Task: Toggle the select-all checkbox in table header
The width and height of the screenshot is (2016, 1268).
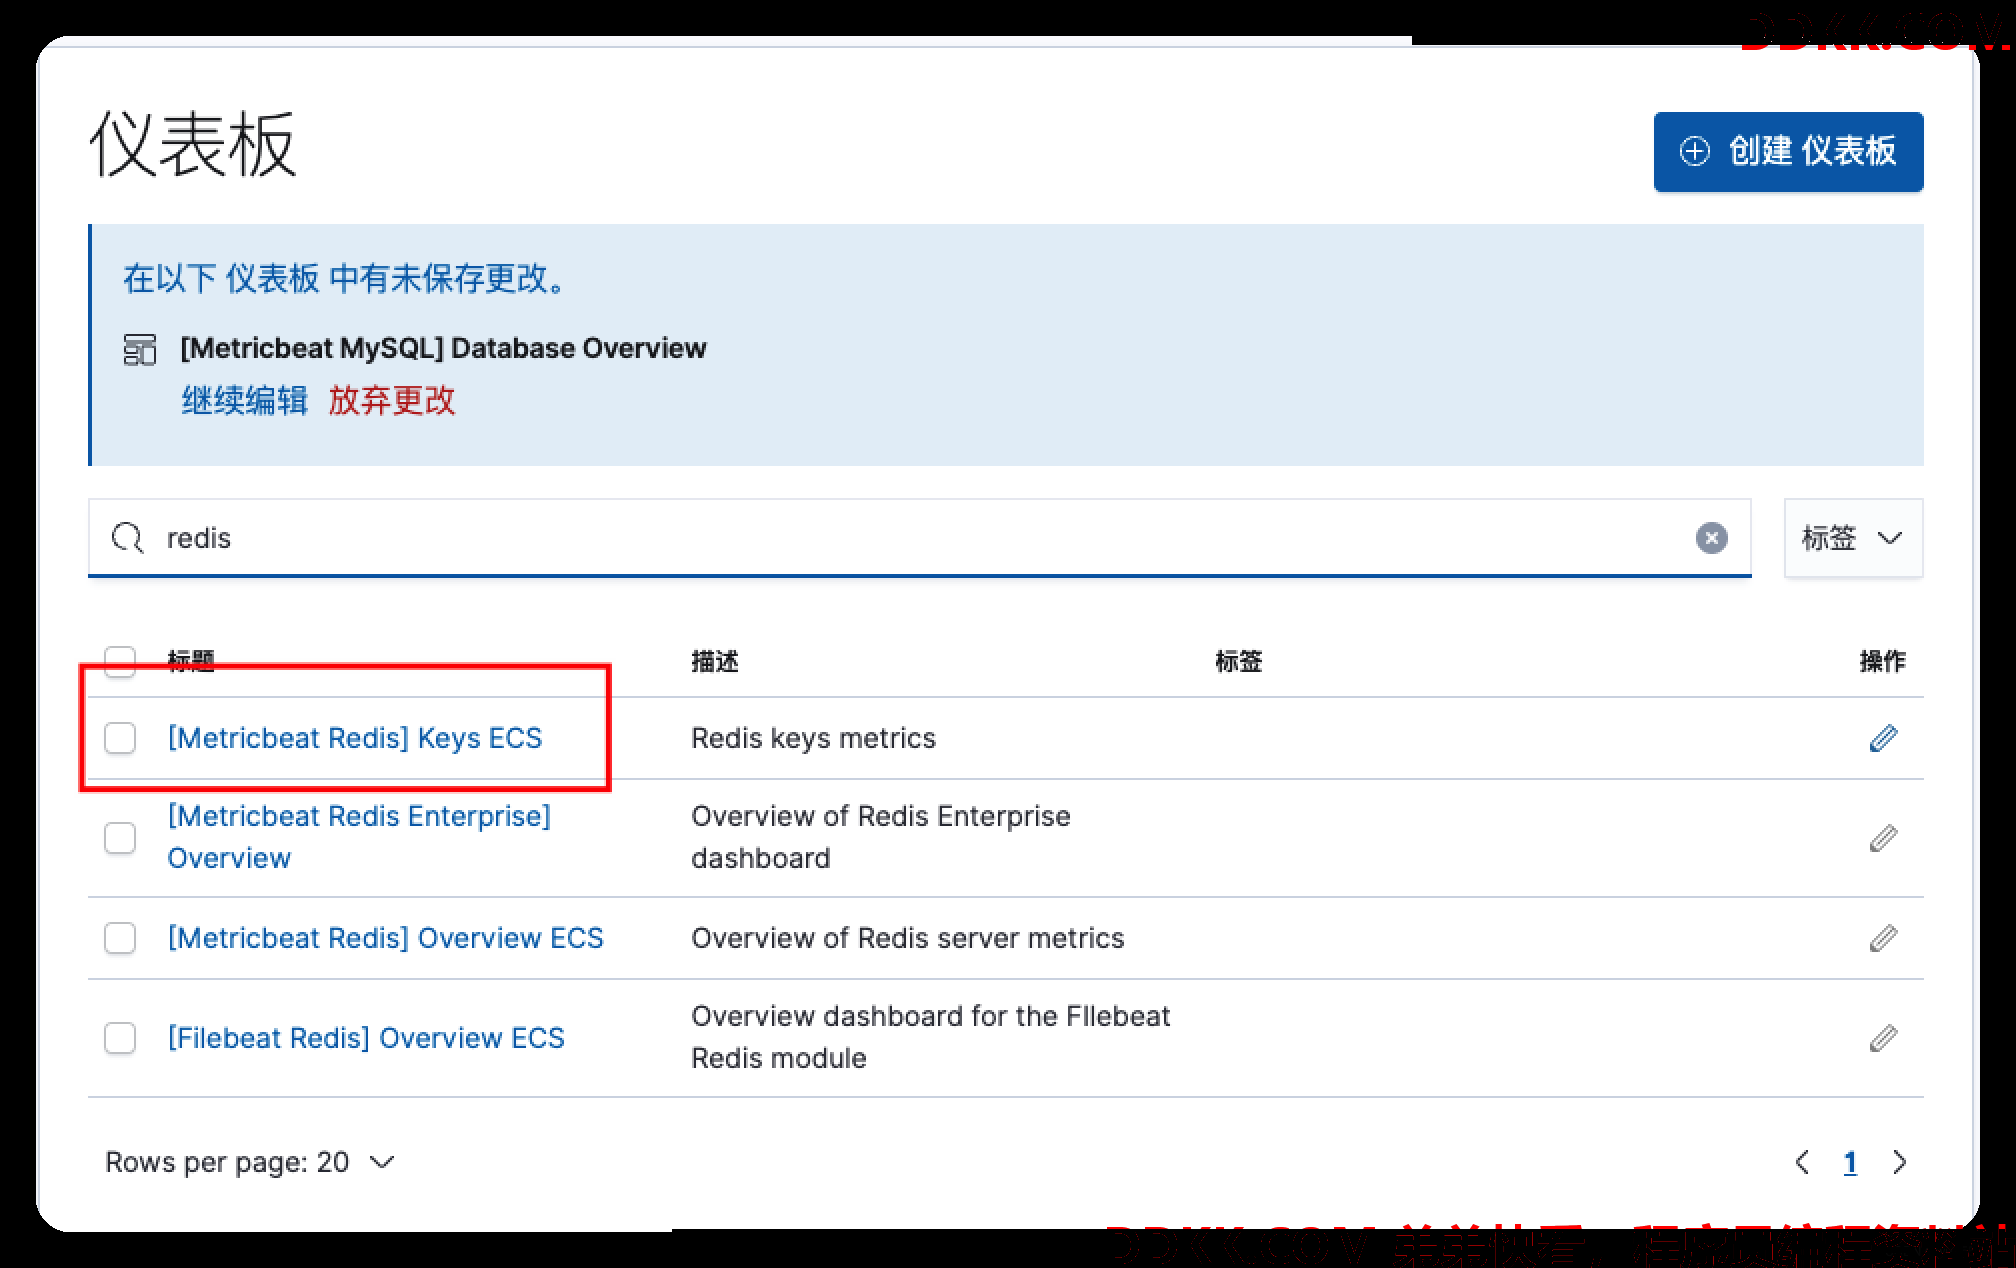Action: pos(120,661)
